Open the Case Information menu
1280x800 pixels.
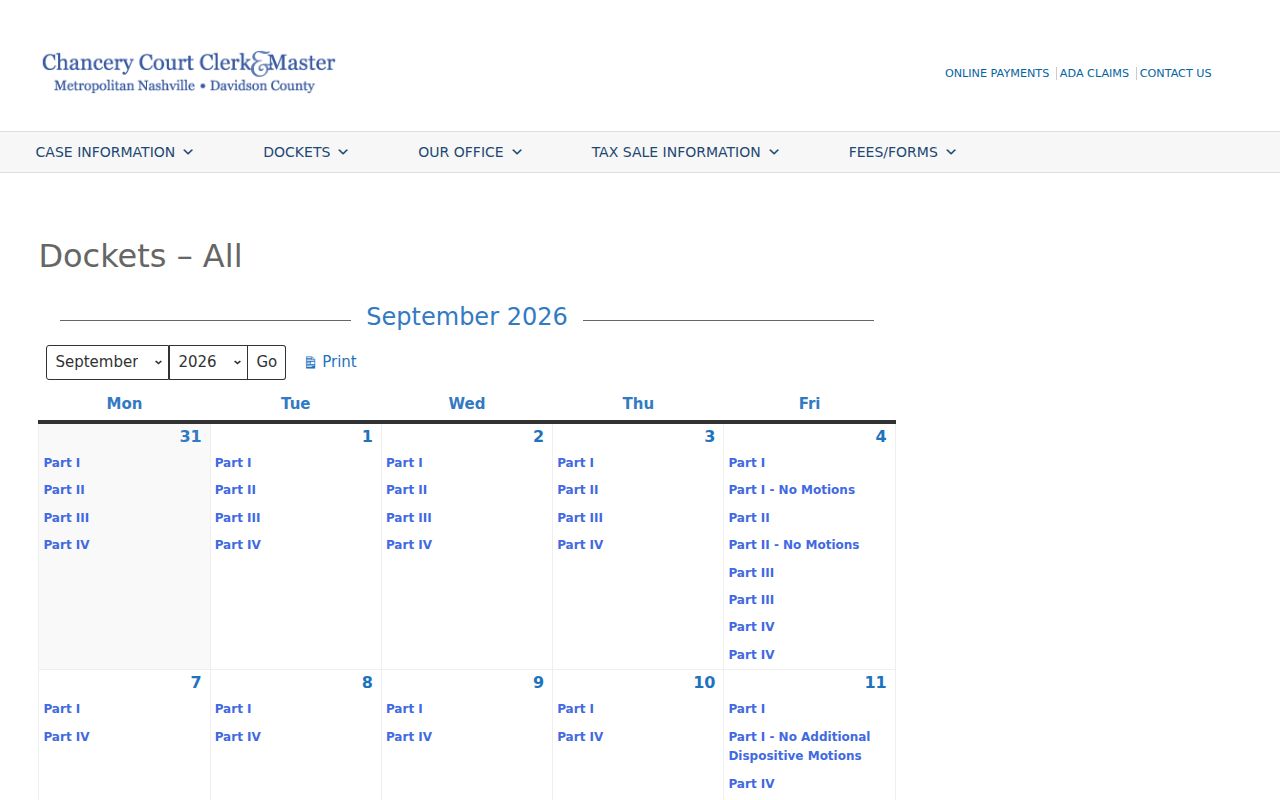pos(115,152)
